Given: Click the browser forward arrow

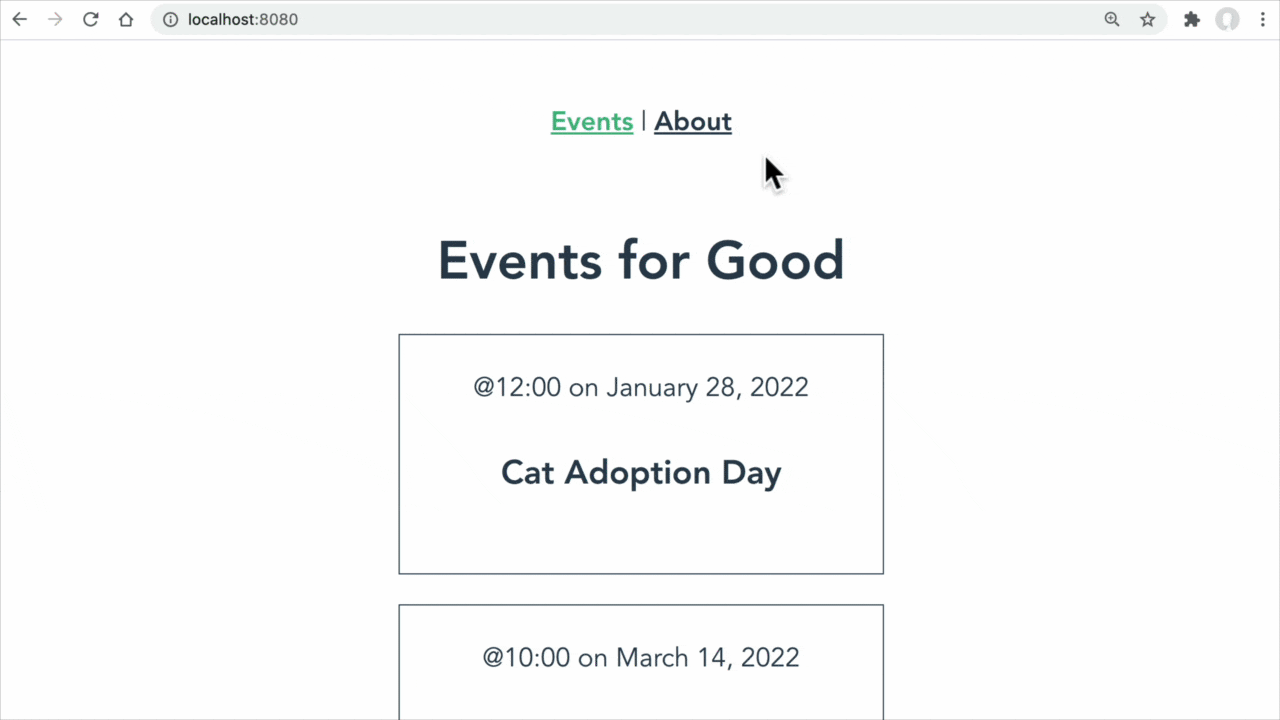Looking at the screenshot, I should tap(55, 19).
